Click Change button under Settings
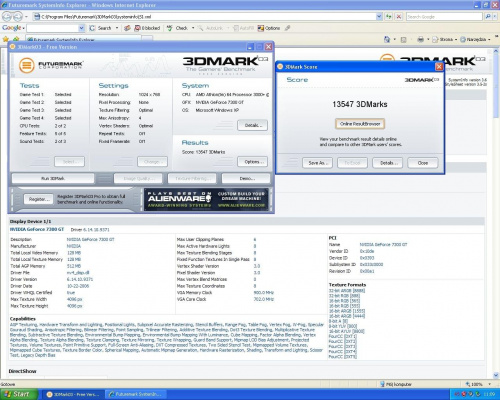The image size is (500, 400). click(152, 162)
